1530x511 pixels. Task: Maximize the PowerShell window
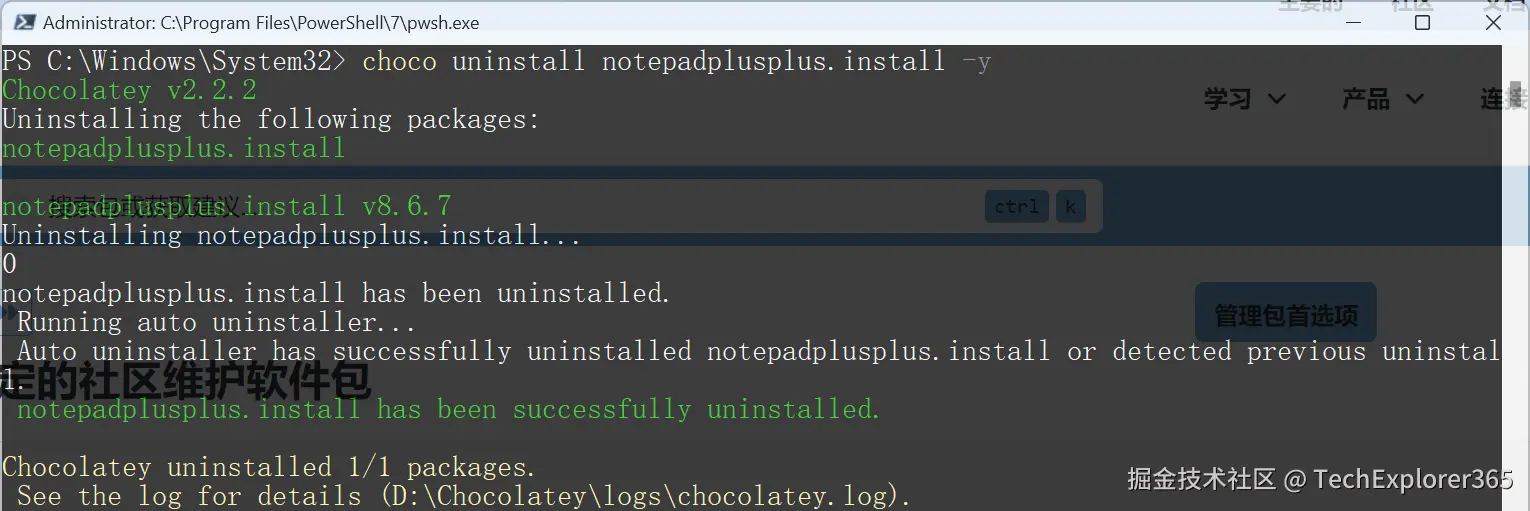coord(1422,22)
